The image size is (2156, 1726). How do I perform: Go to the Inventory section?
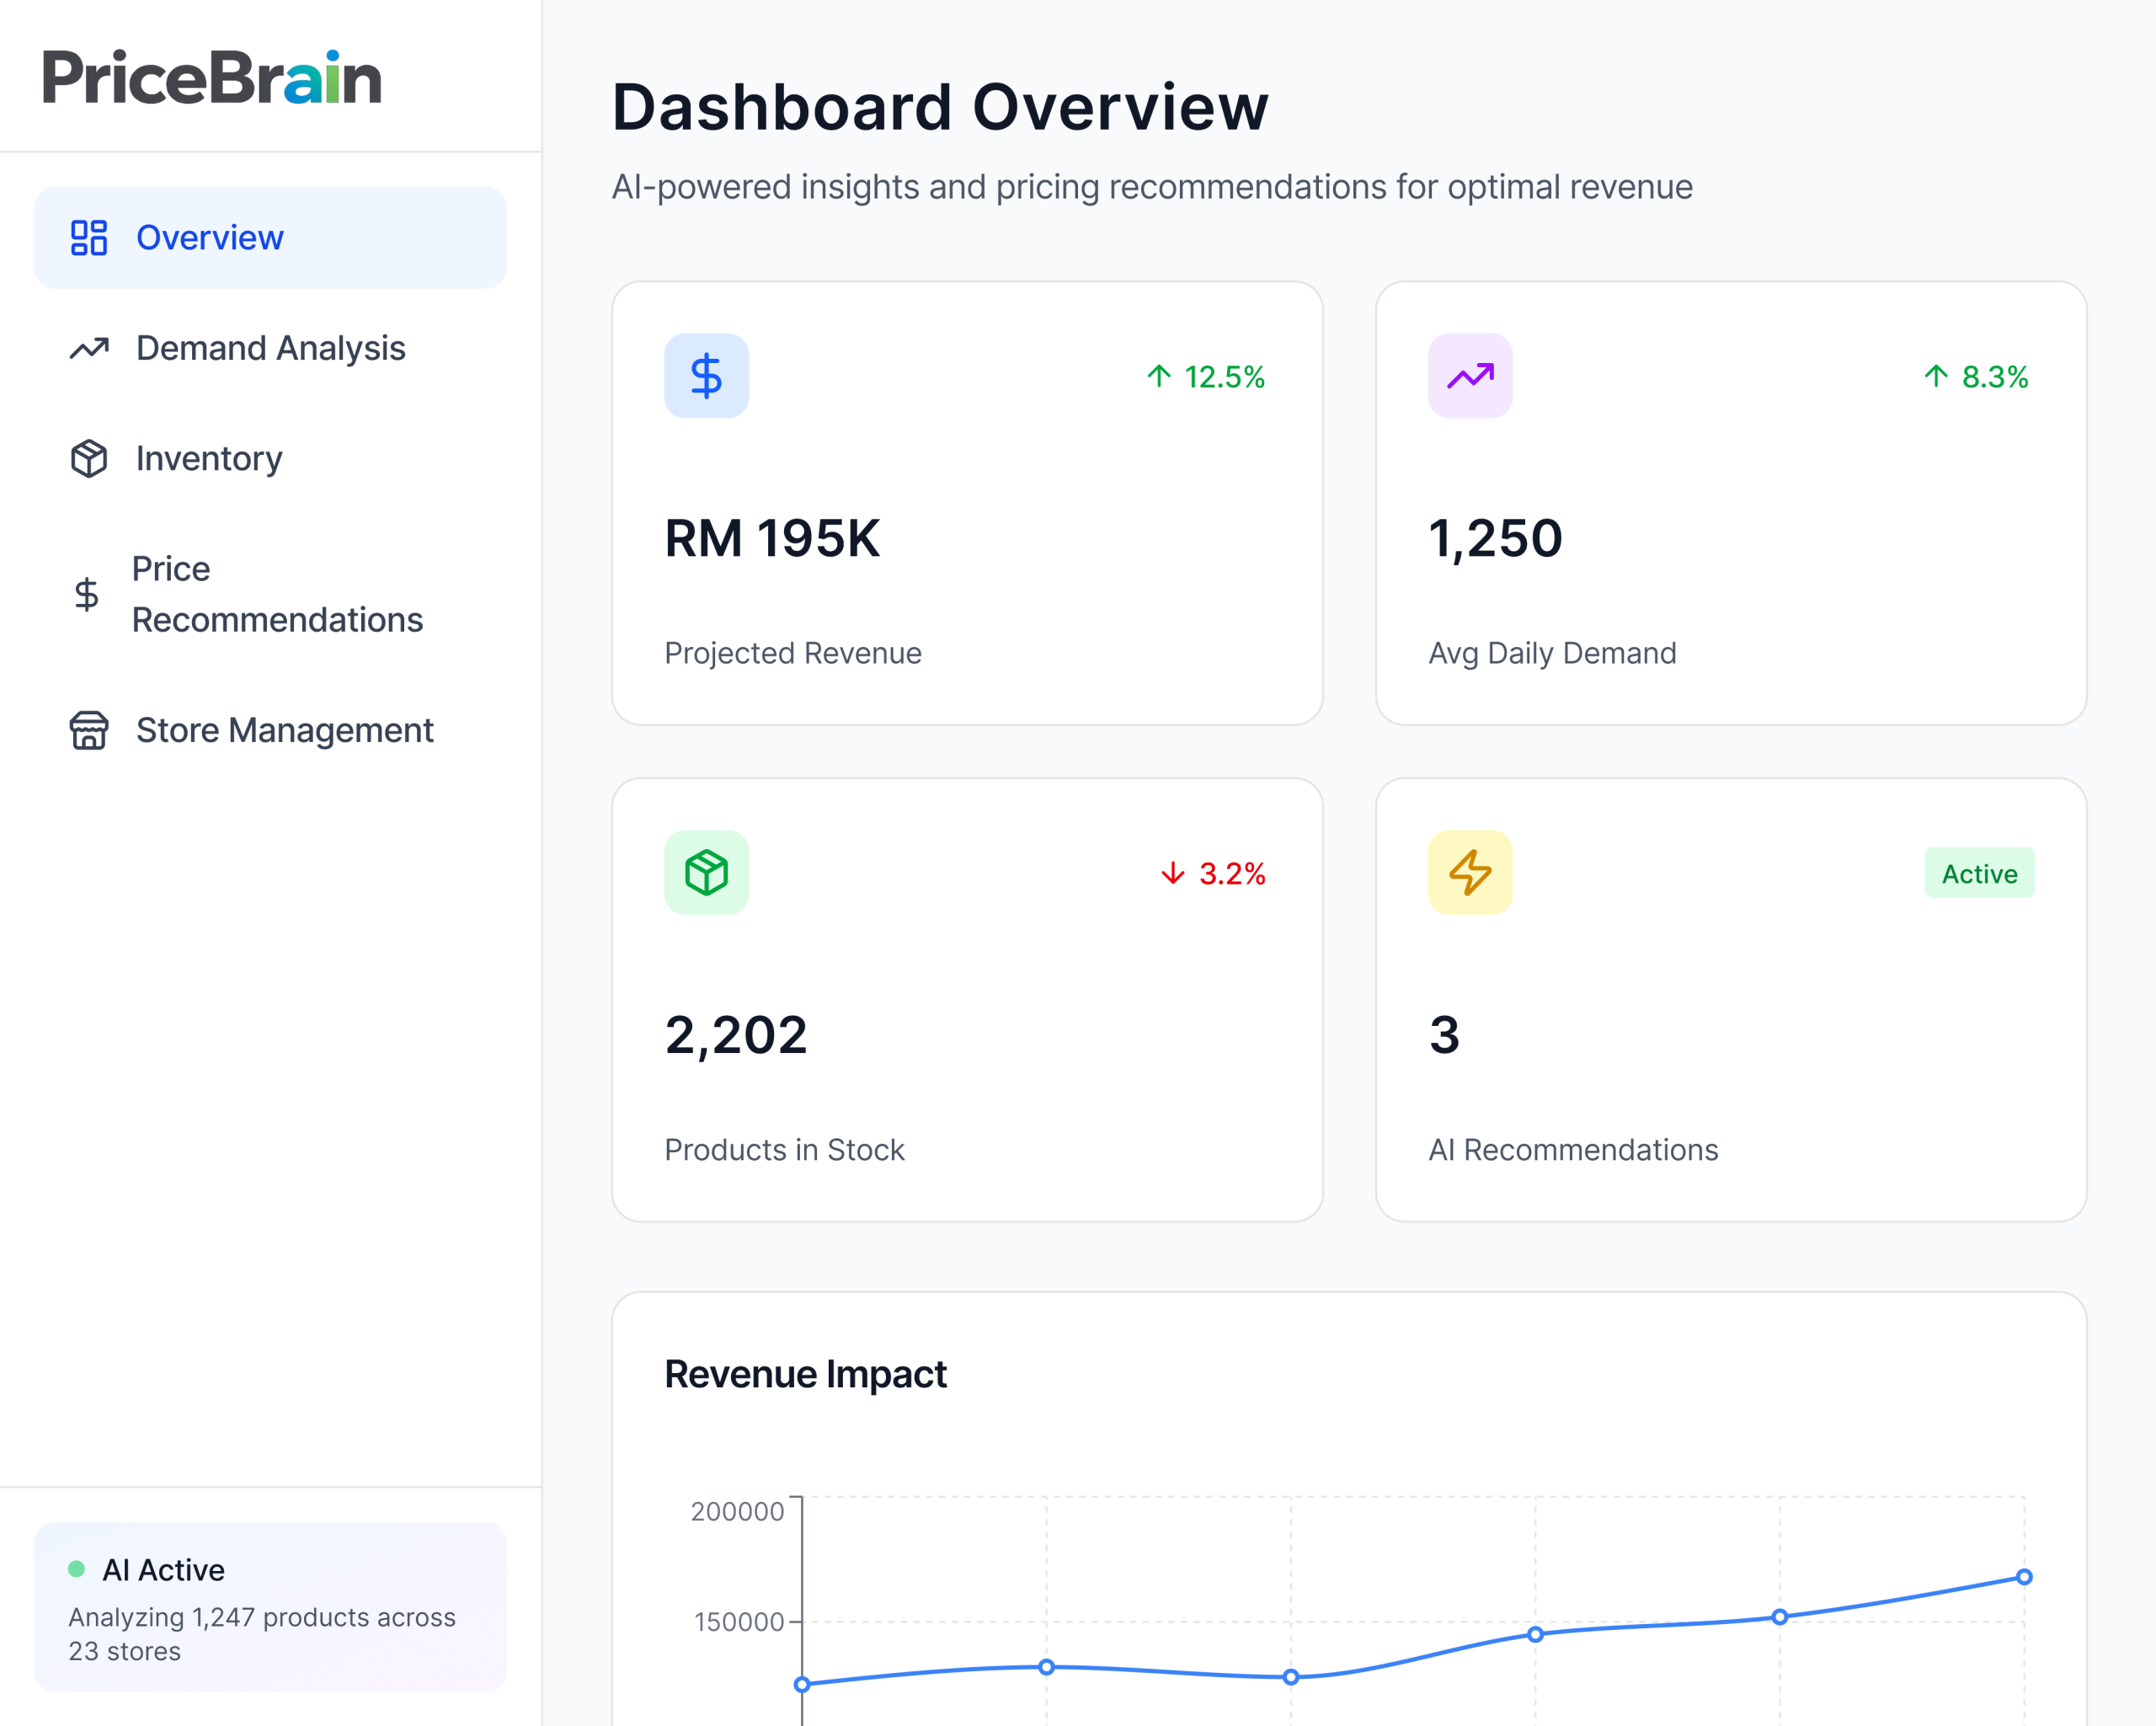(209, 458)
